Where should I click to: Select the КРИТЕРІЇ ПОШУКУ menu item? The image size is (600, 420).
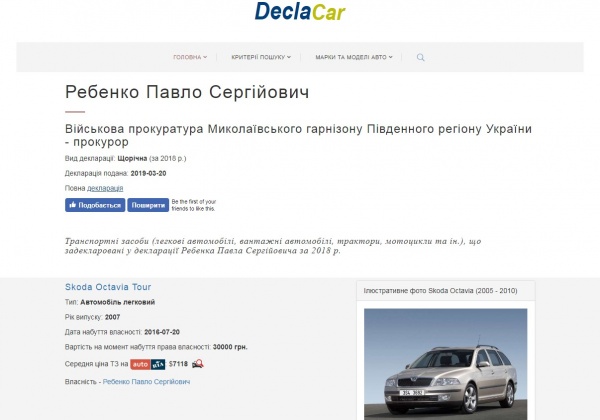(x=258, y=57)
